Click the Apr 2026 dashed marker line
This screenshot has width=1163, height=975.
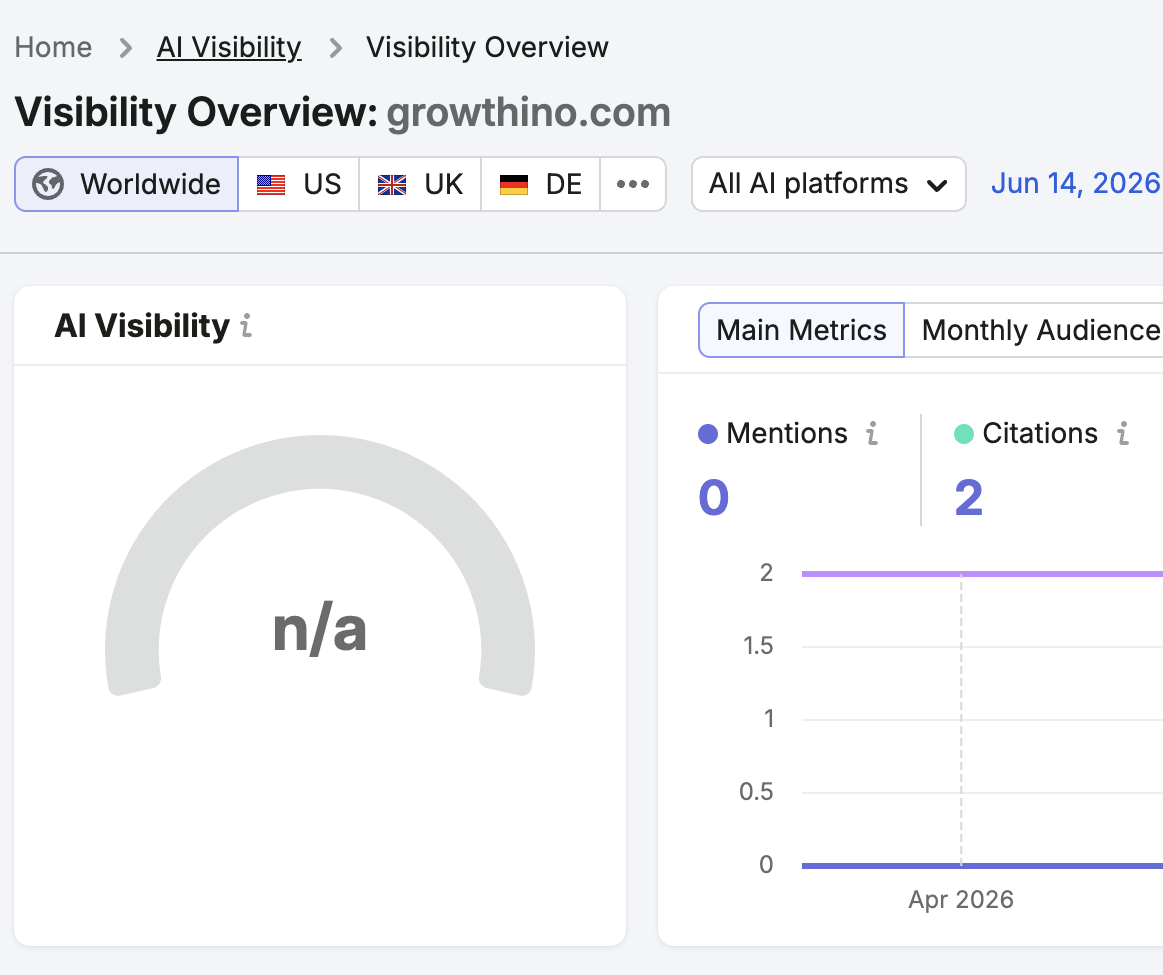(961, 719)
